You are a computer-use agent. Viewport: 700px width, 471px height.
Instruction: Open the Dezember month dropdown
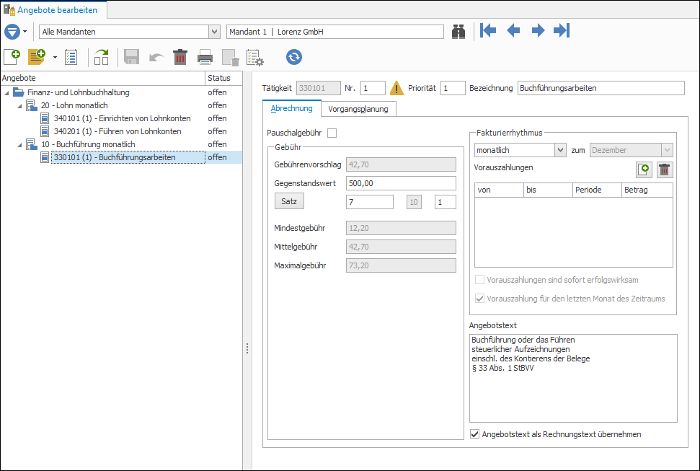[667, 150]
